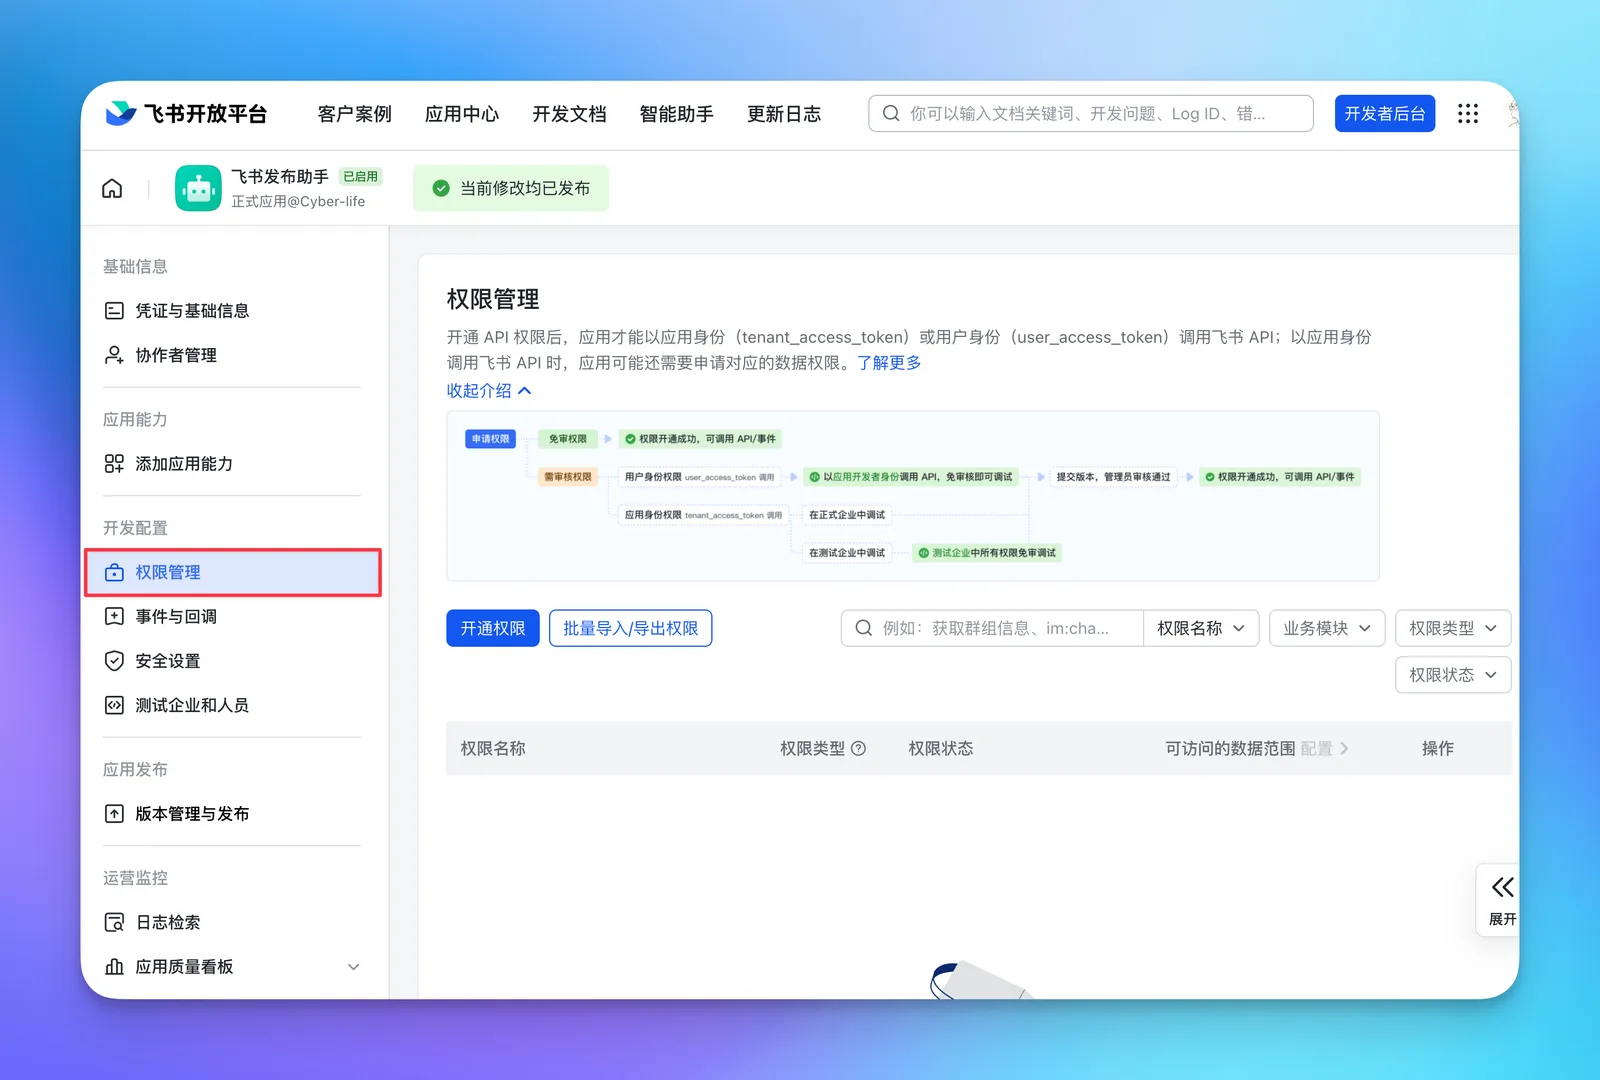
Task: Click the 当前修改均已发布 status badge
Action: [x=511, y=188]
